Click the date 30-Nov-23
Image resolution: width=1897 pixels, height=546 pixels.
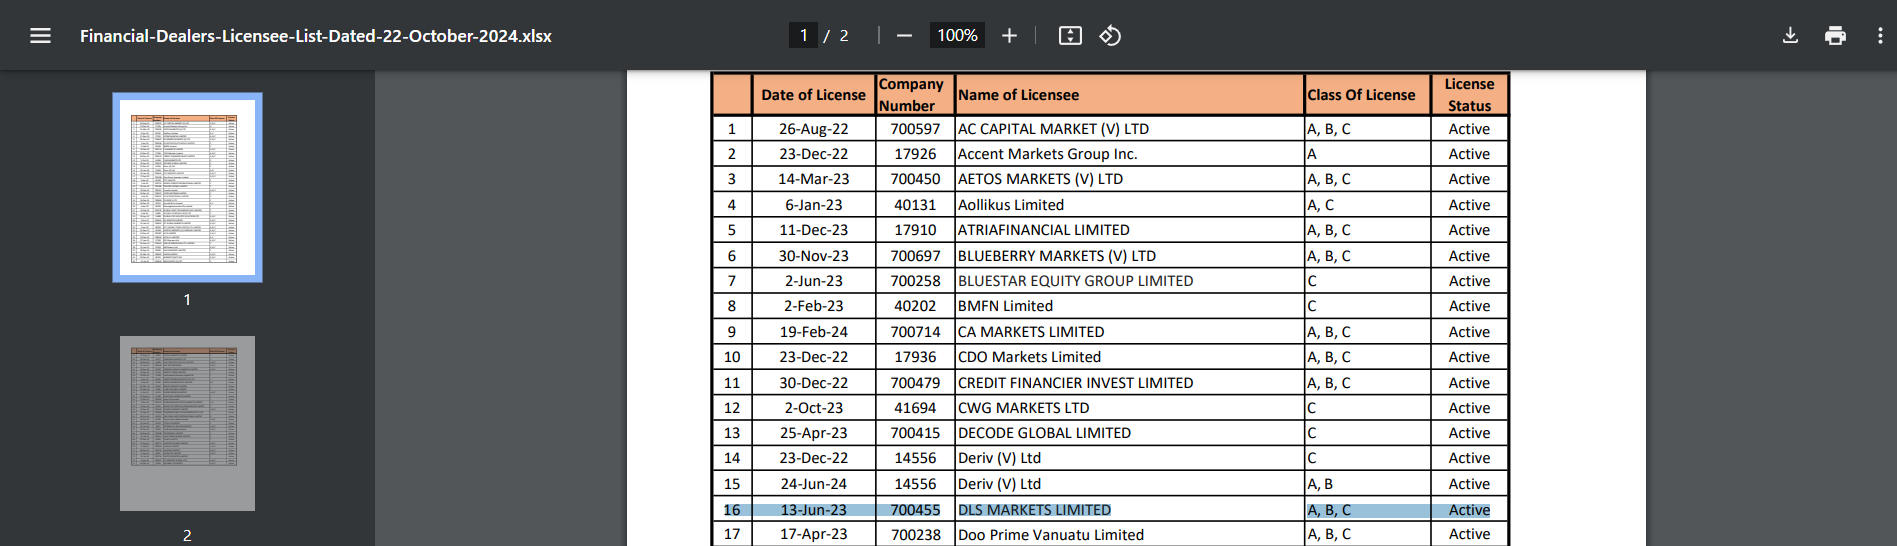click(813, 256)
